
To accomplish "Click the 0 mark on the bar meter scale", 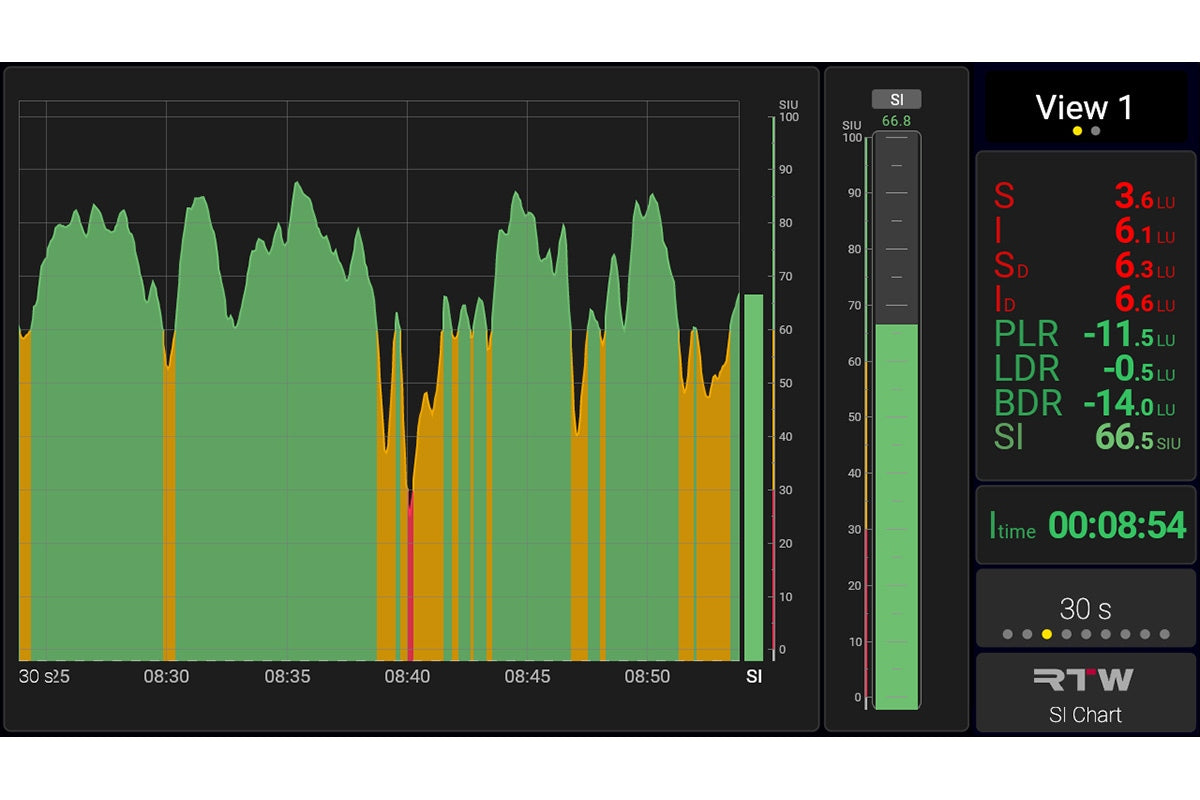I will 857,698.
